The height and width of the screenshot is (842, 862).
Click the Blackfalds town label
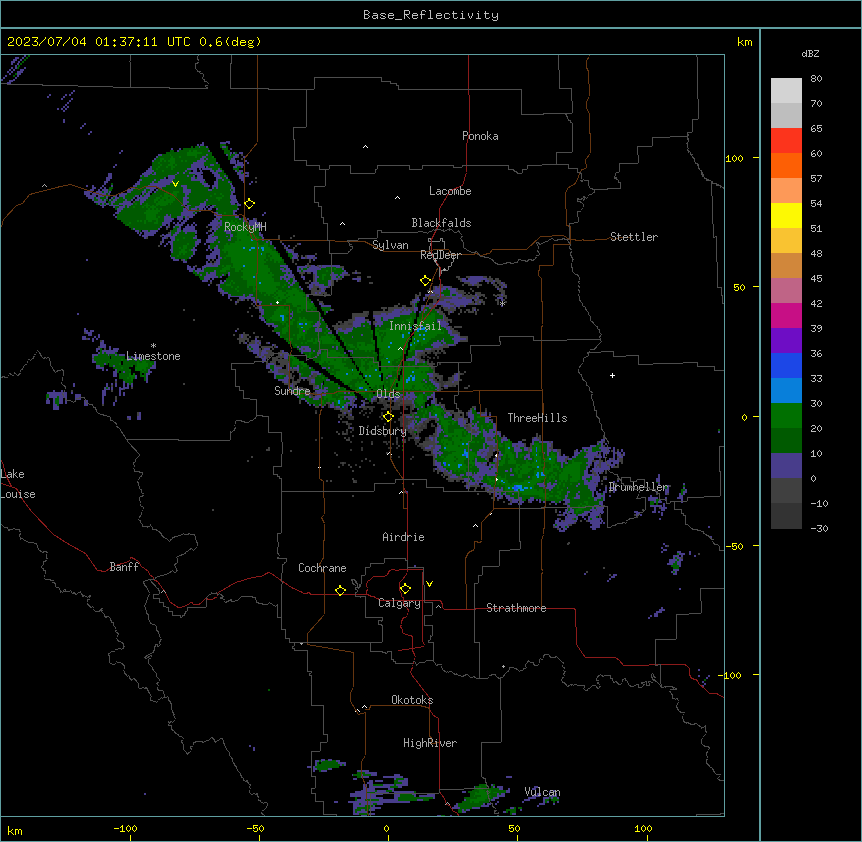tap(441, 223)
